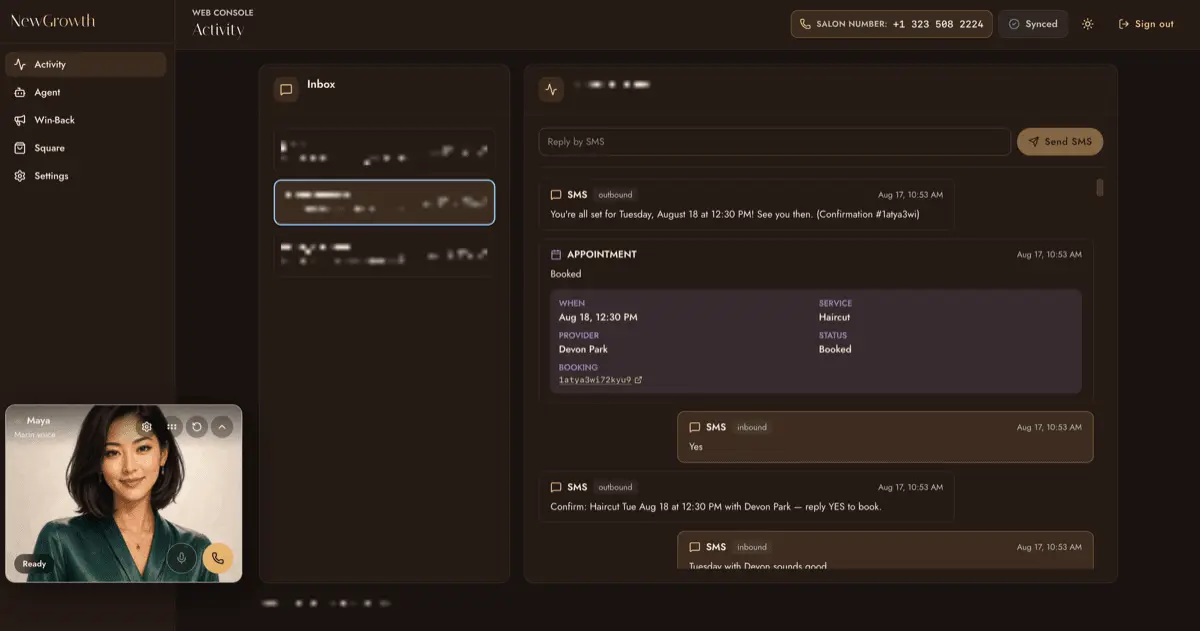Viewport: 1200px width, 631px height.
Task: Go to Win-Back in sidebar
Action: click(x=85, y=120)
